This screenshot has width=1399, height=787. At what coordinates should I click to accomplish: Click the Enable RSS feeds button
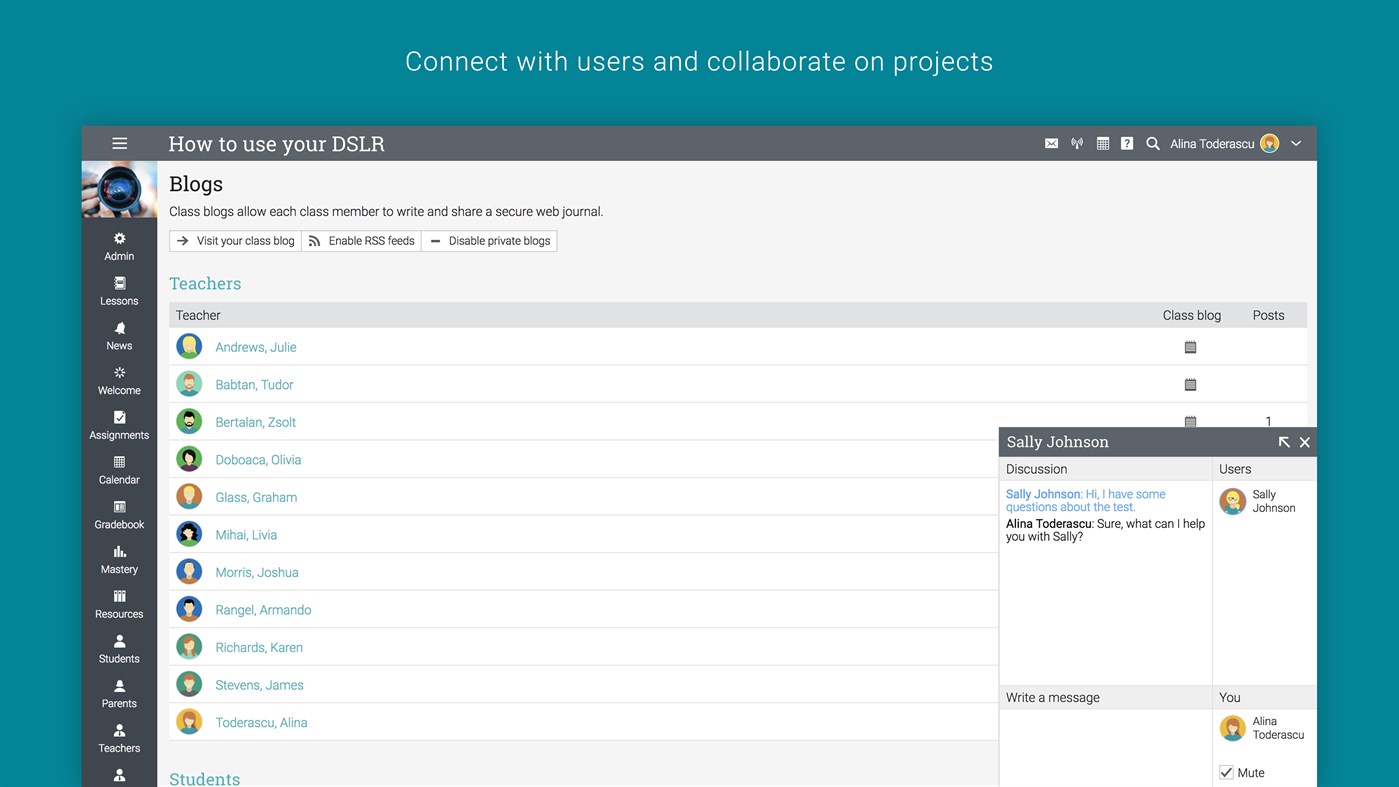click(x=361, y=241)
